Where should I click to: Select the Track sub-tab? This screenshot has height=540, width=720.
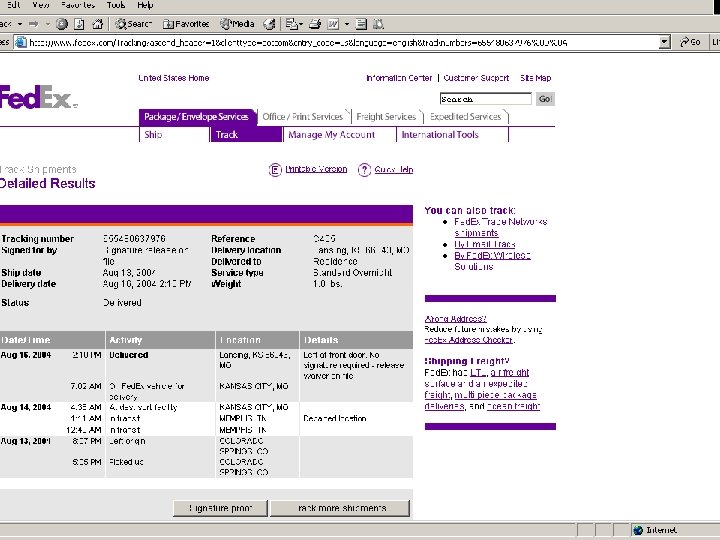(x=246, y=135)
